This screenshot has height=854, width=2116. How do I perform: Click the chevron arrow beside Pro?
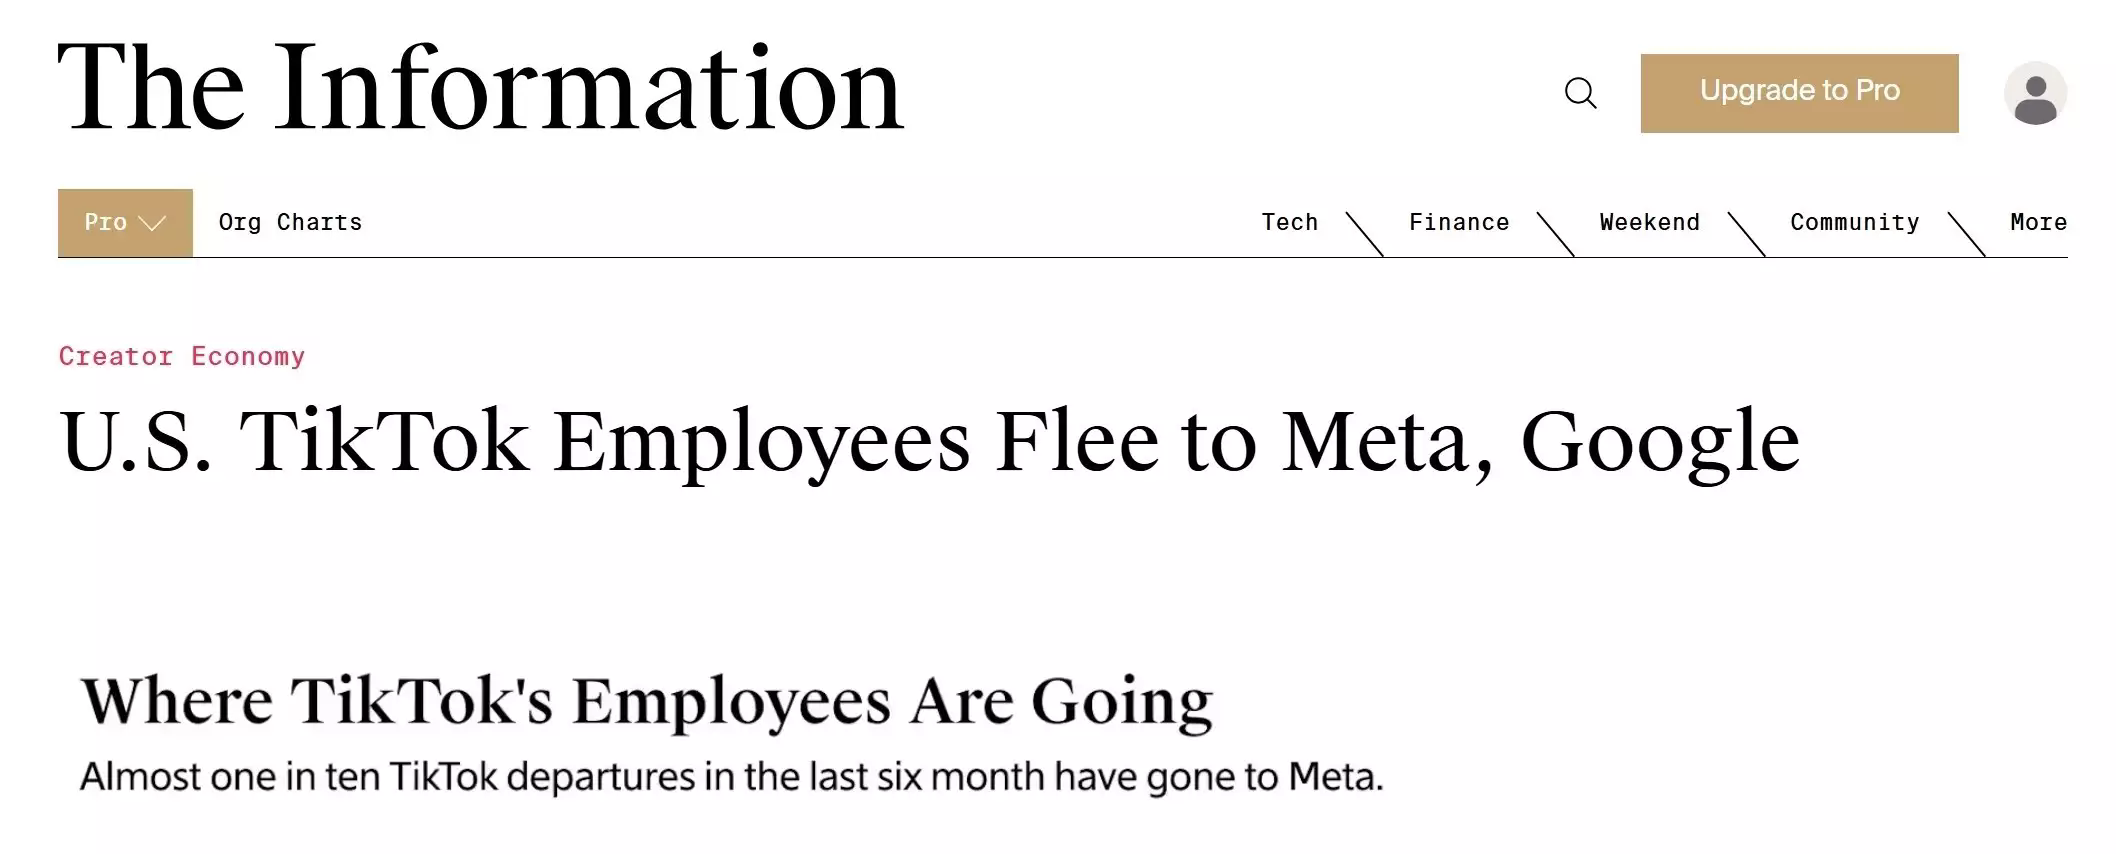[x=152, y=223]
